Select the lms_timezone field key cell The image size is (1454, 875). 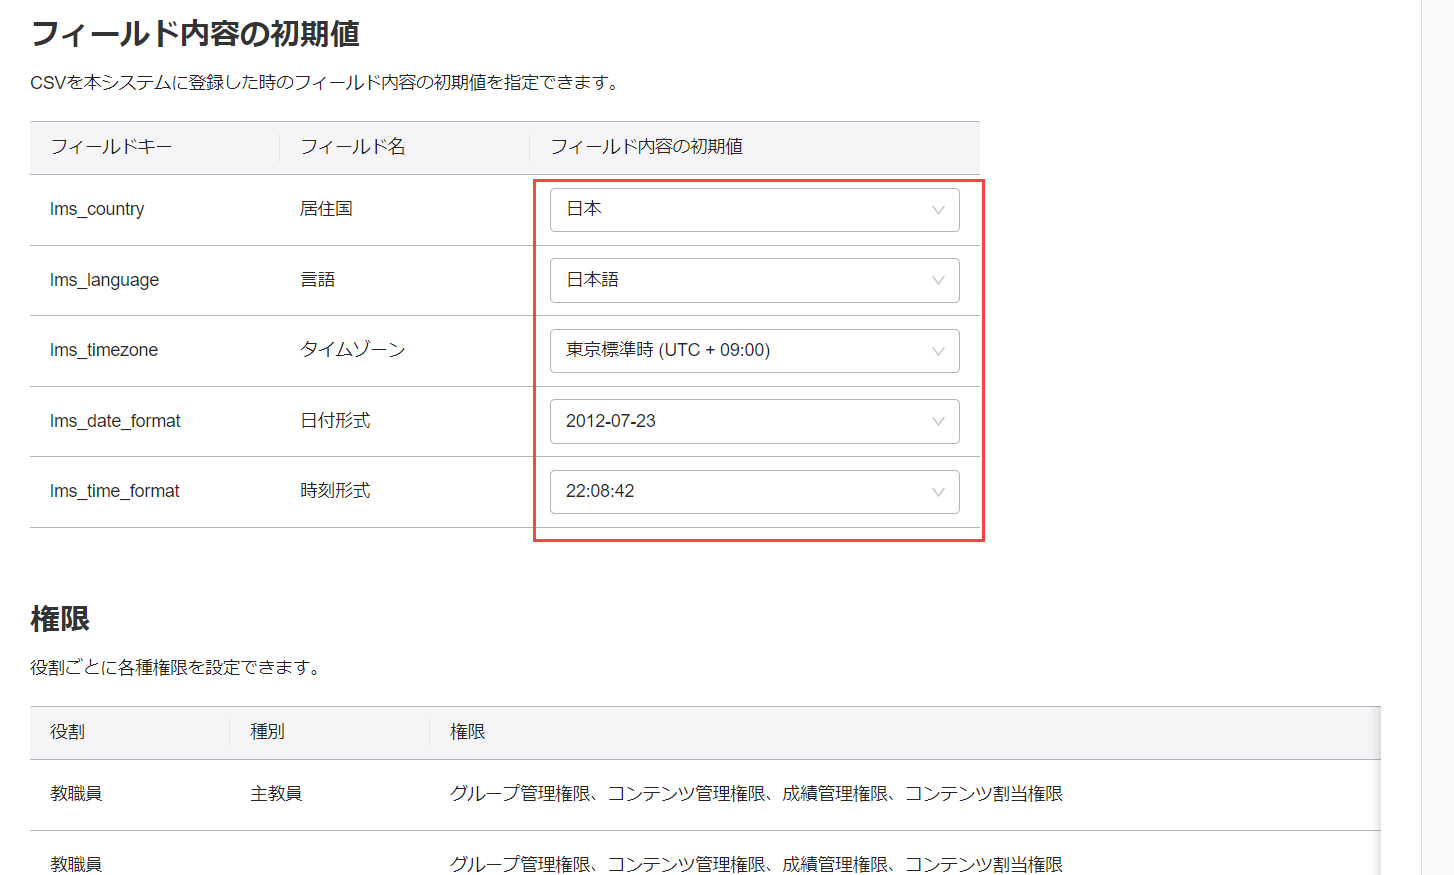coord(104,350)
